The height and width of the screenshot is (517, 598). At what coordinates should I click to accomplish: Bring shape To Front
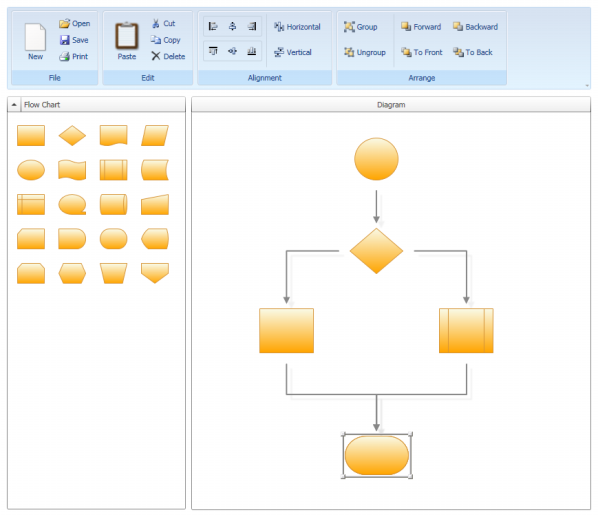pyautogui.click(x=421, y=52)
